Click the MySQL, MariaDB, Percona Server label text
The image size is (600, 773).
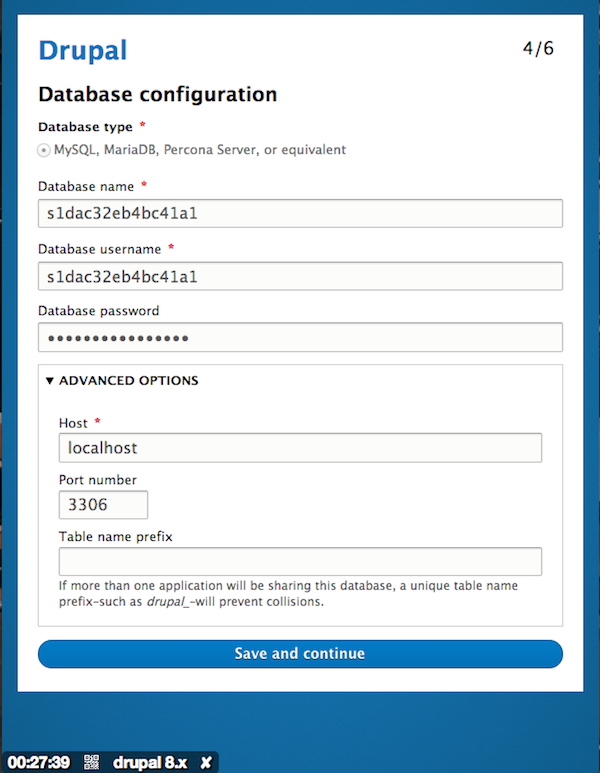200,150
